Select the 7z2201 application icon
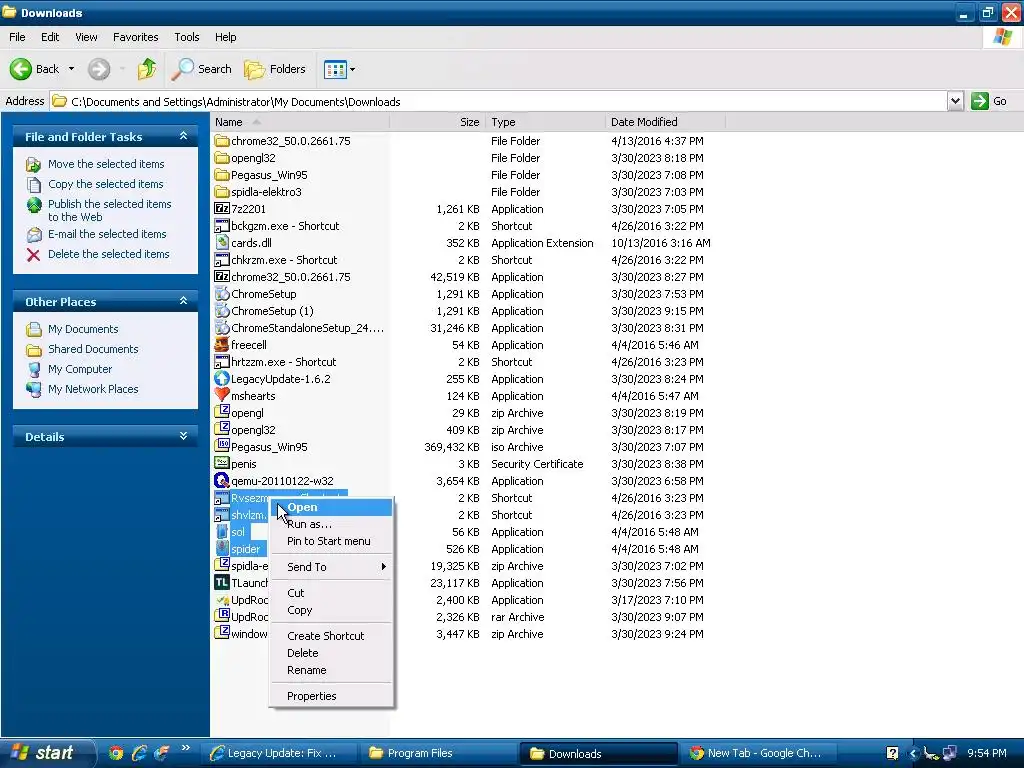The image size is (1024, 768). pos(222,208)
